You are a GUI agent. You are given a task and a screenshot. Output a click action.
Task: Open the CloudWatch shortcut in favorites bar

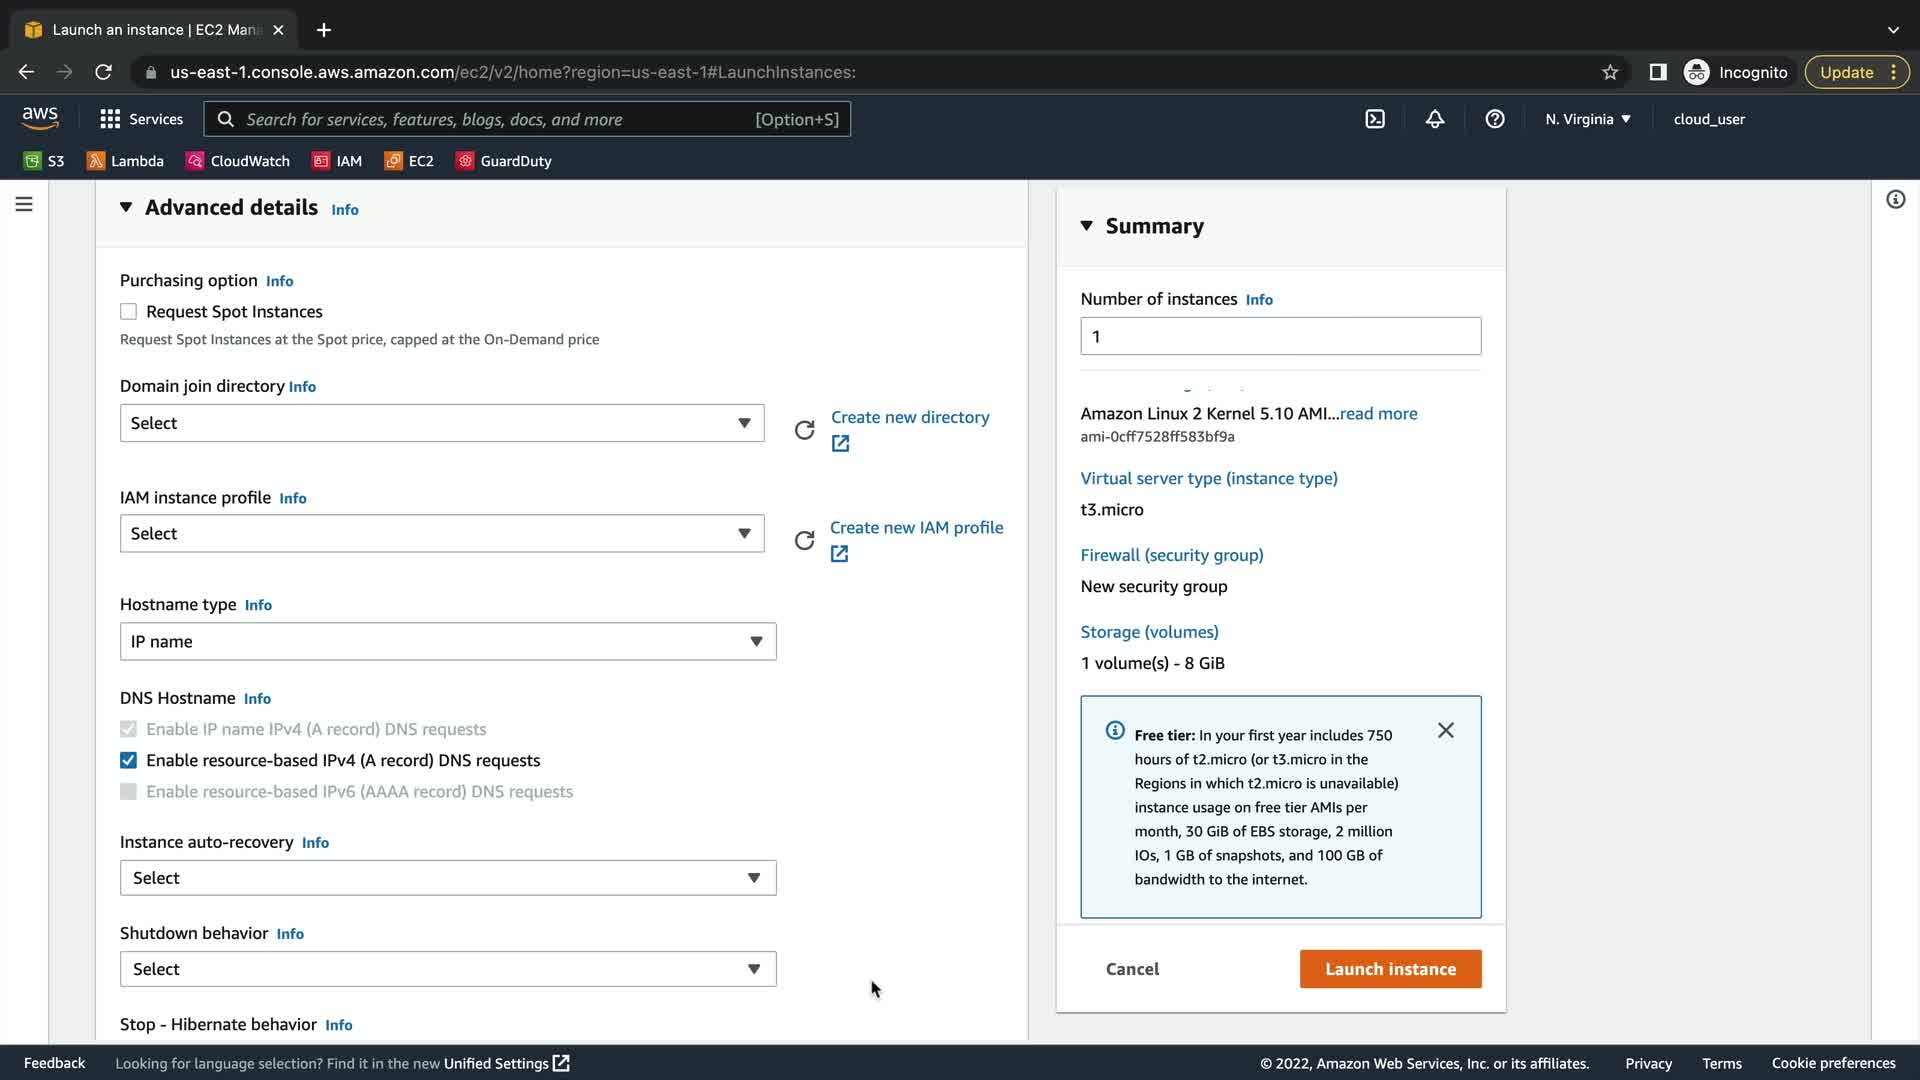point(238,161)
